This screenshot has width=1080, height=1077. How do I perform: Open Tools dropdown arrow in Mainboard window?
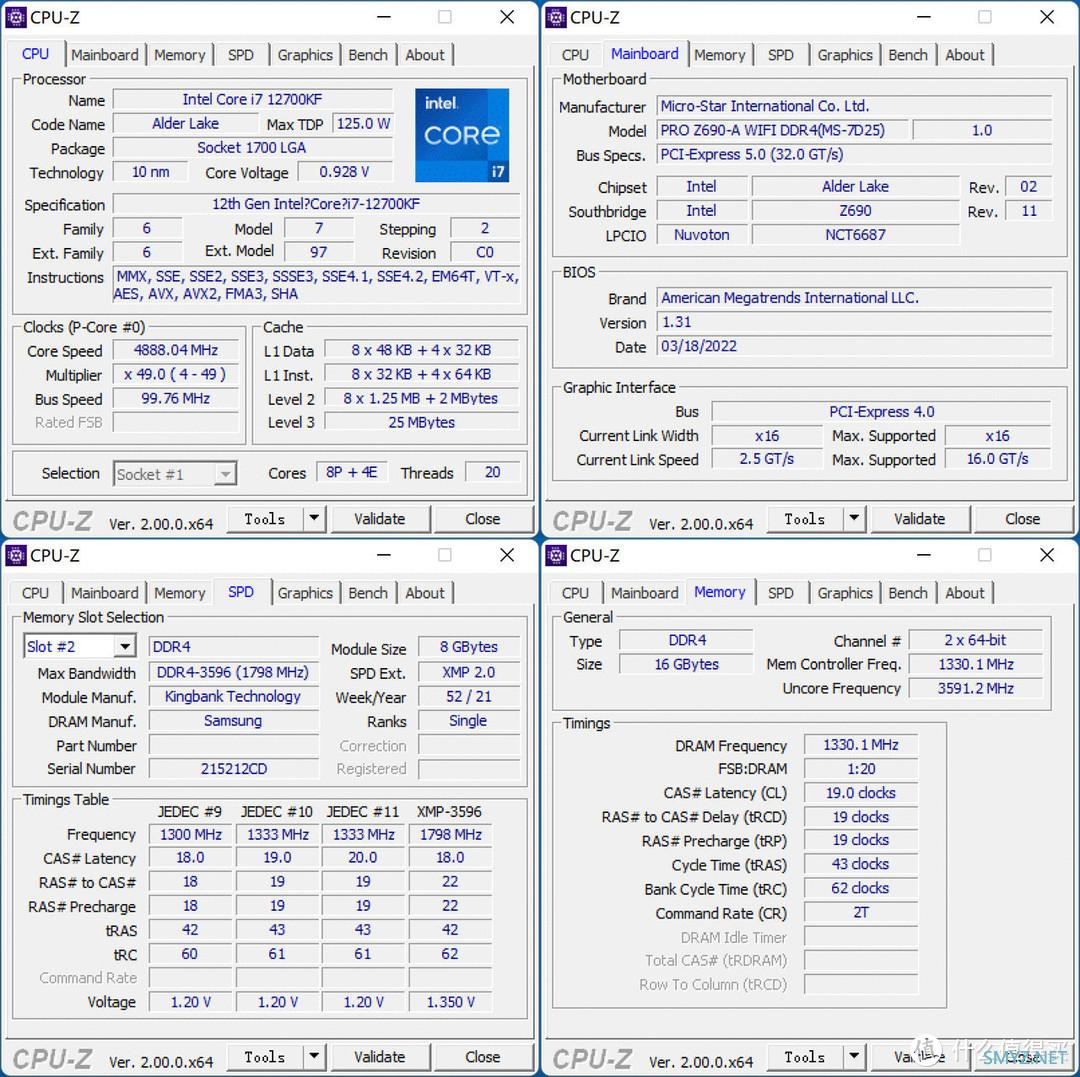pos(854,519)
